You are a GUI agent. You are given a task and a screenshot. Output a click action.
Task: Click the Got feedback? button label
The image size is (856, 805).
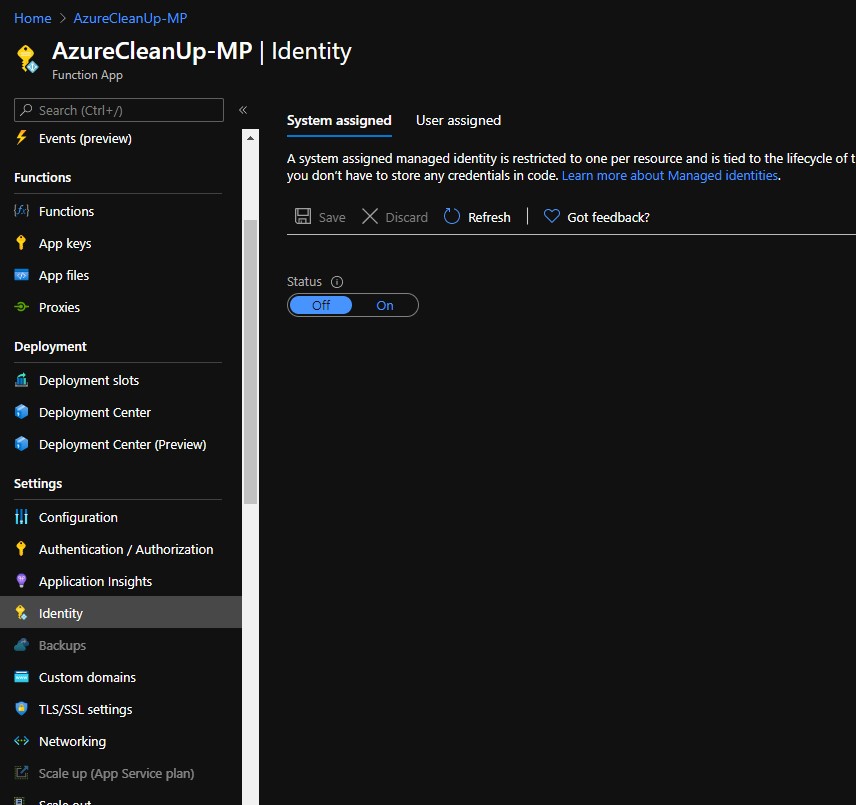[x=608, y=217]
